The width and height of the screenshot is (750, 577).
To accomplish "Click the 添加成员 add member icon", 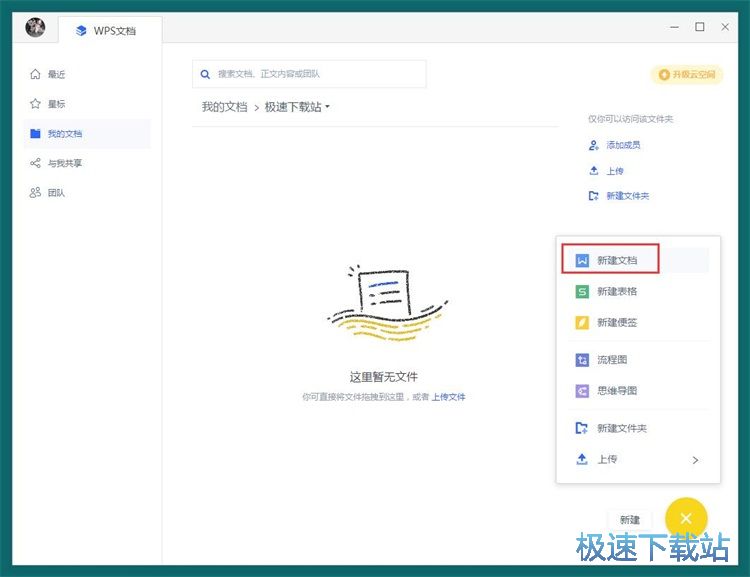I will click(593, 145).
